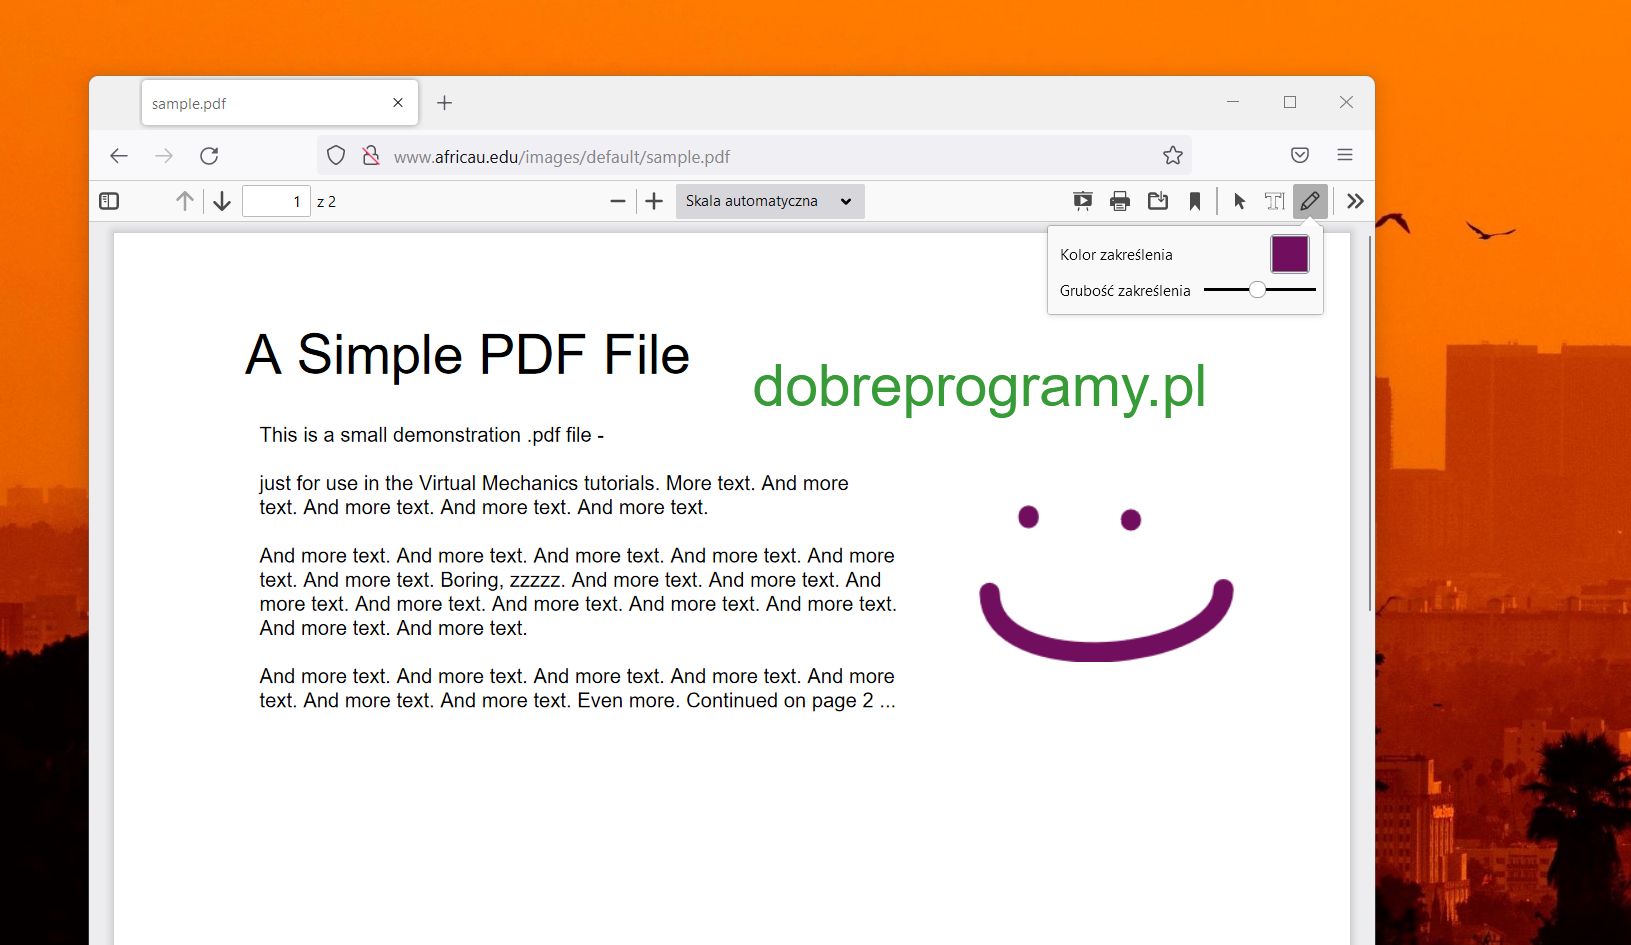Go back with browser back arrow
Viewport: 1631px width, 945px height.
pos(119,156)
